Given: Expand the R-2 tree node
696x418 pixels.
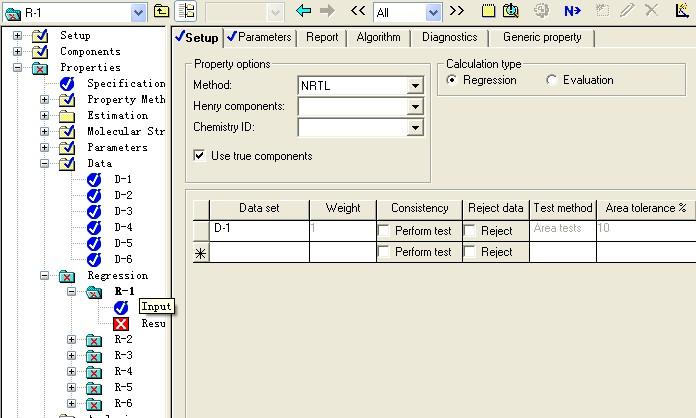Looking at the screenshot, I should [71, 339].
